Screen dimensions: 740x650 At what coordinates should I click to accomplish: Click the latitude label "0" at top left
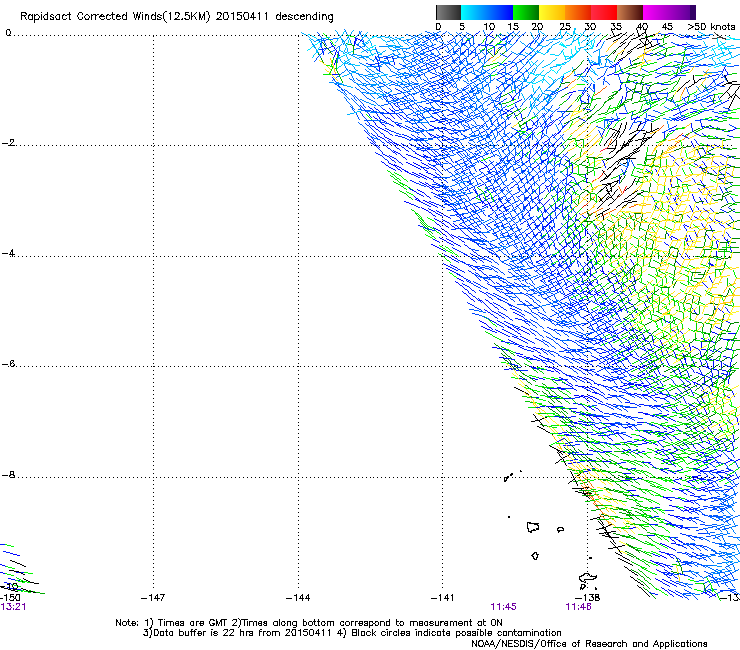8,33
